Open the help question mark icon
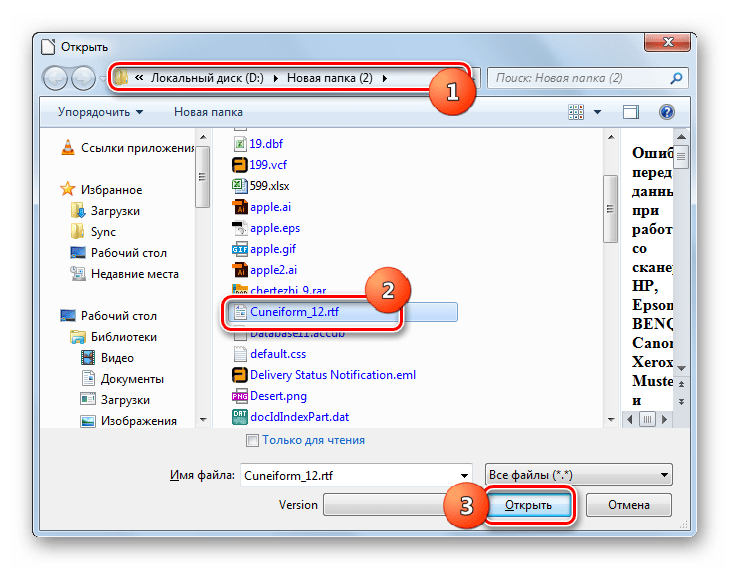Screen dimensions: 730x570 coord(667,112)
